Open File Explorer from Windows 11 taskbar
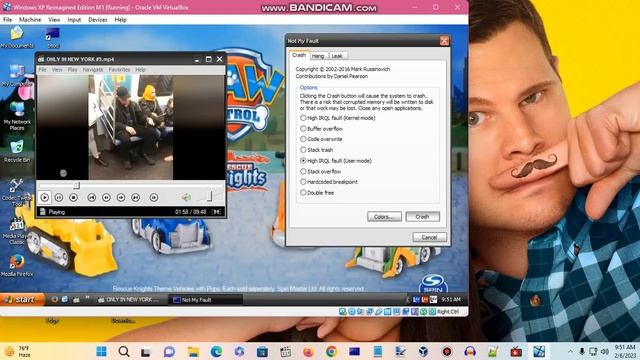640x360 pixels. (x=193, y=351)
